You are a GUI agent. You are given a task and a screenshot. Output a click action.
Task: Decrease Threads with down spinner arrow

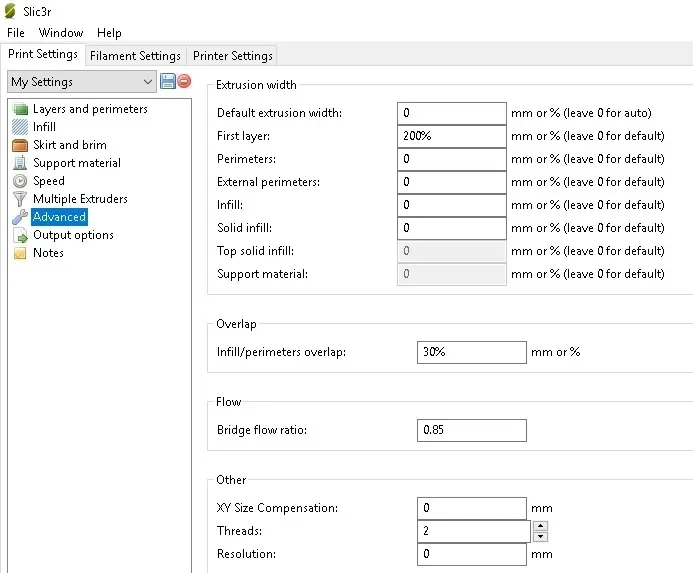(541, 537)
